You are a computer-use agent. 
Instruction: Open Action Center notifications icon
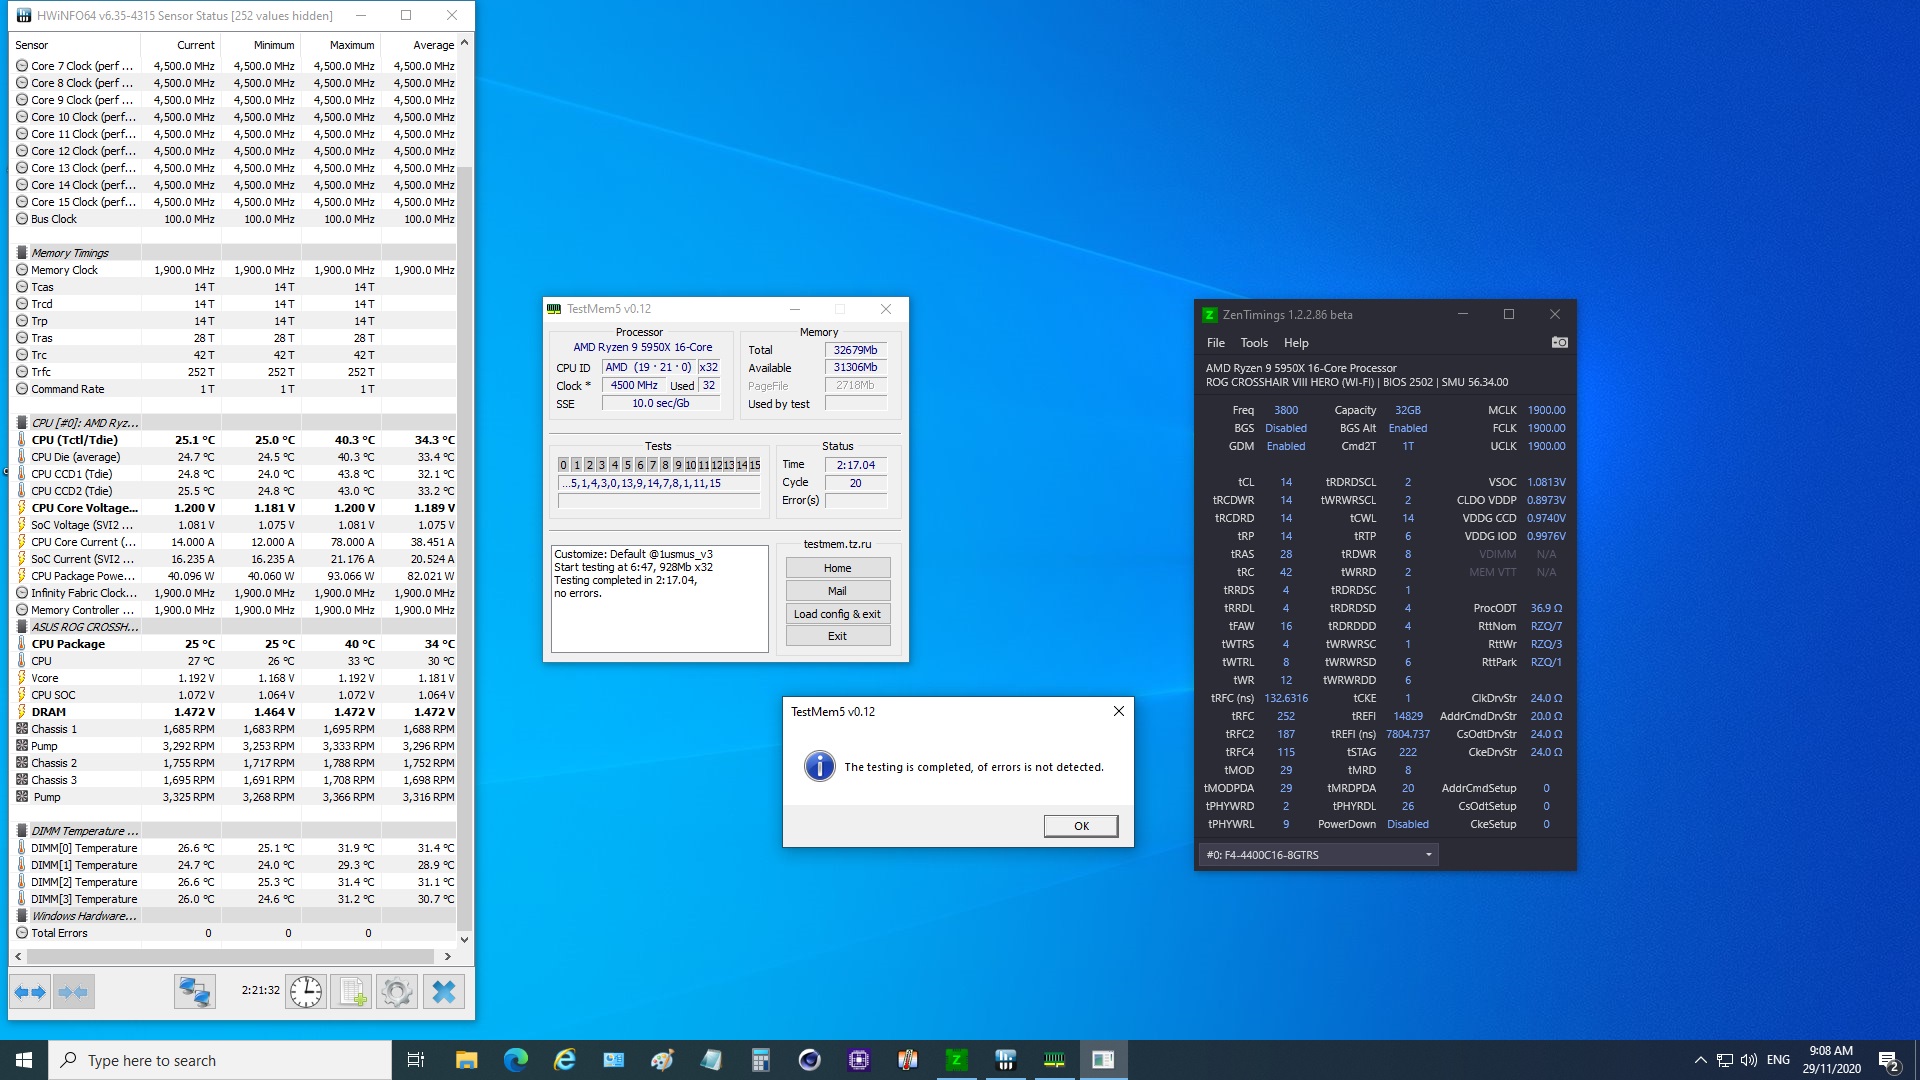pos(1889,1060)
